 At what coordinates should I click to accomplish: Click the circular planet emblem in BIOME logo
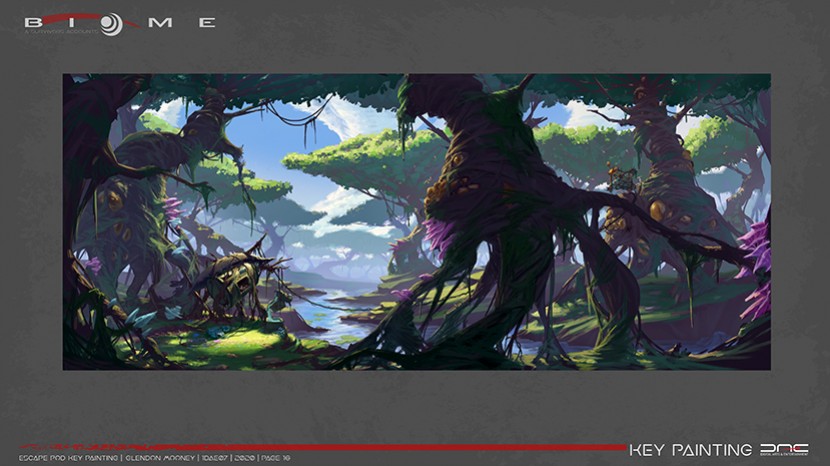(x=111, y=24)
